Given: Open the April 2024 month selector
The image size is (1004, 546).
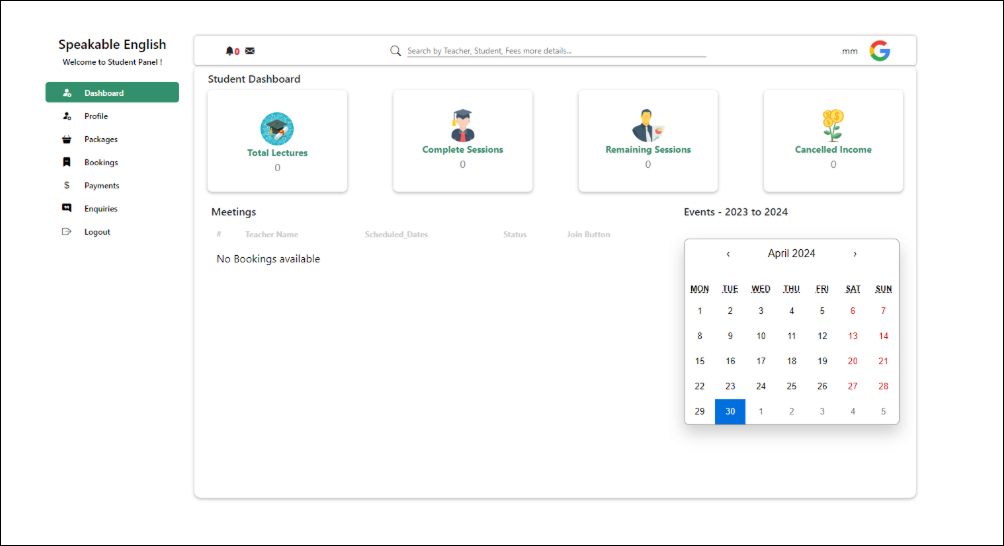Looking at the screenshot, I should click(791, 253).
